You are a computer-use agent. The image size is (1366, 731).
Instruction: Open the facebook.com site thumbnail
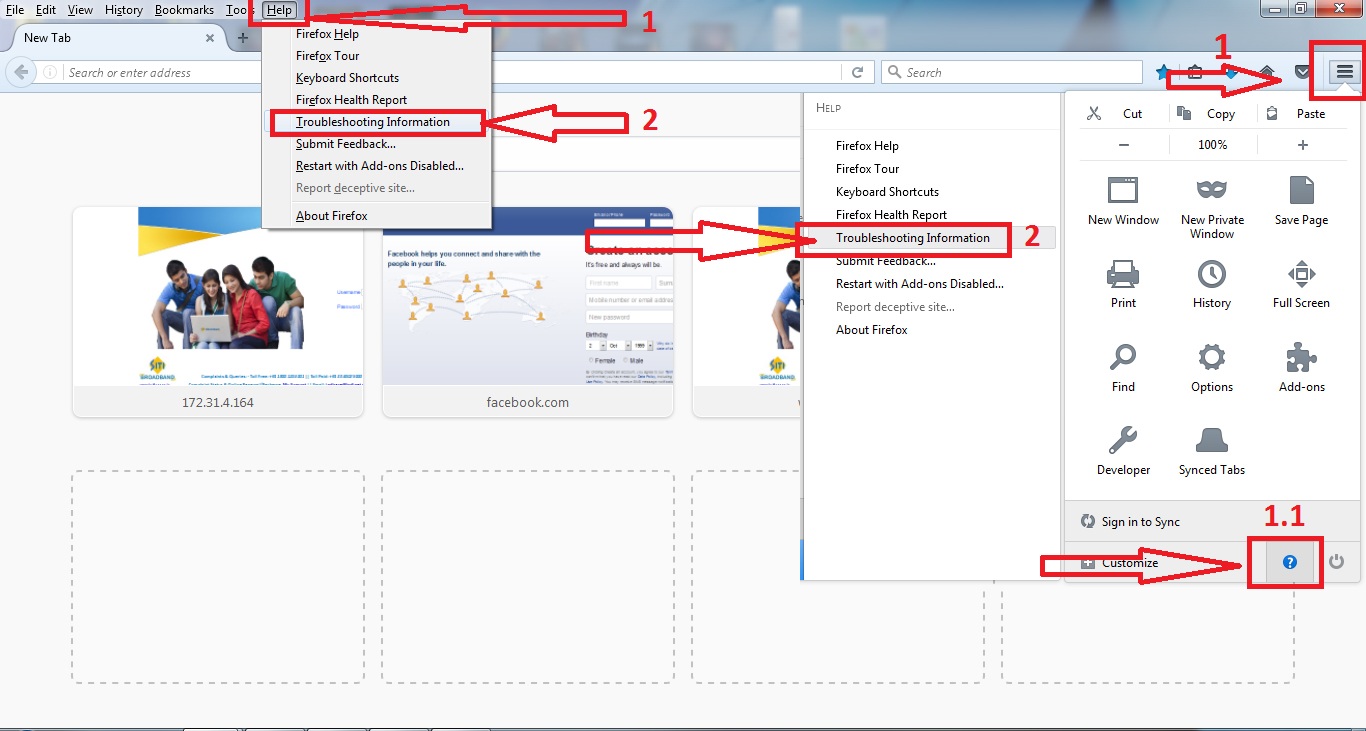527,311
